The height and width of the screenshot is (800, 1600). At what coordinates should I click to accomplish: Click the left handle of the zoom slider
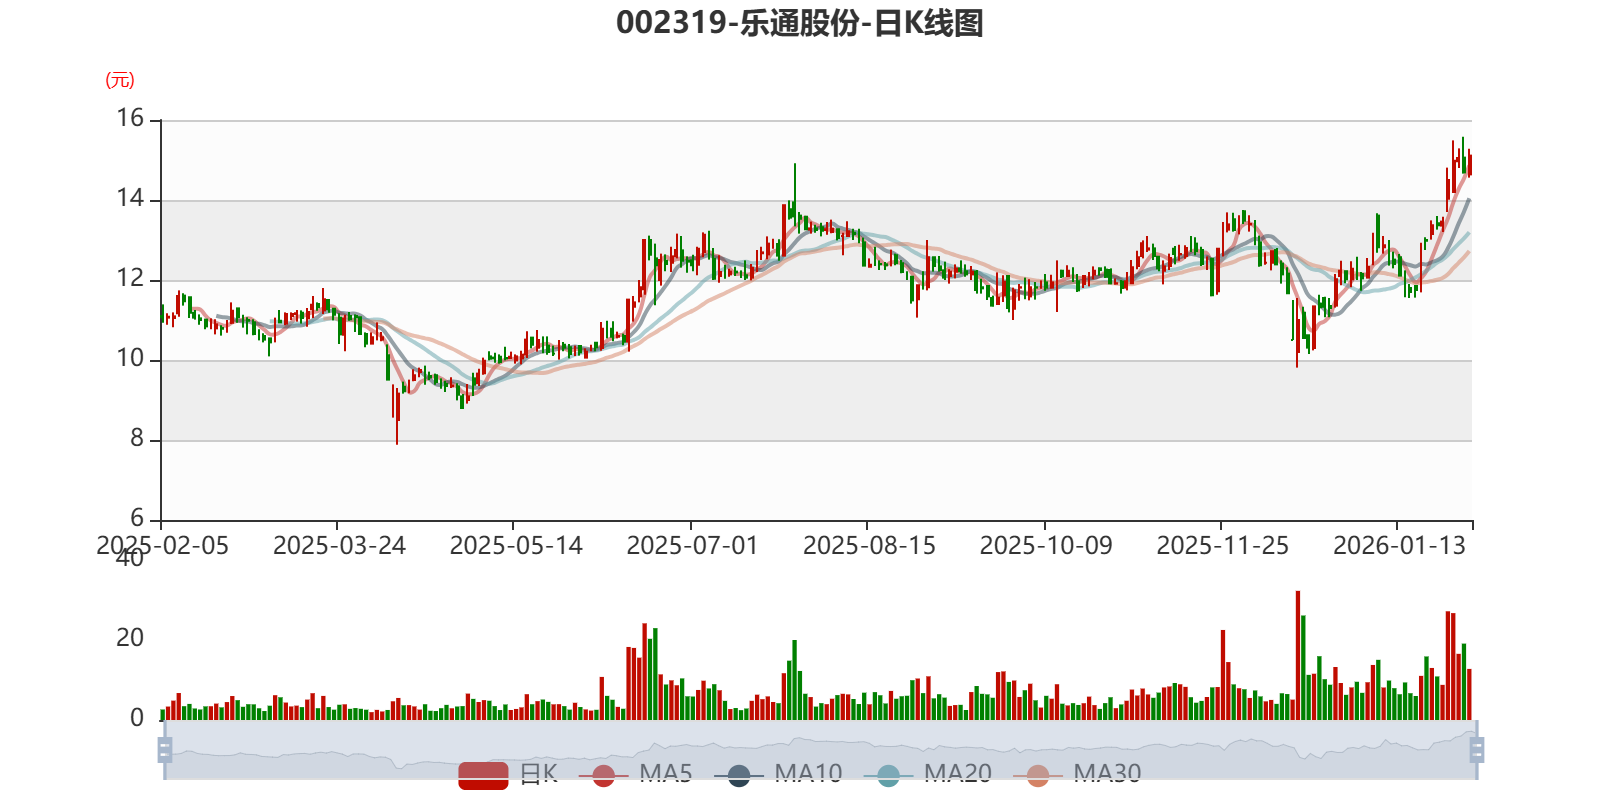coord(165,750)
